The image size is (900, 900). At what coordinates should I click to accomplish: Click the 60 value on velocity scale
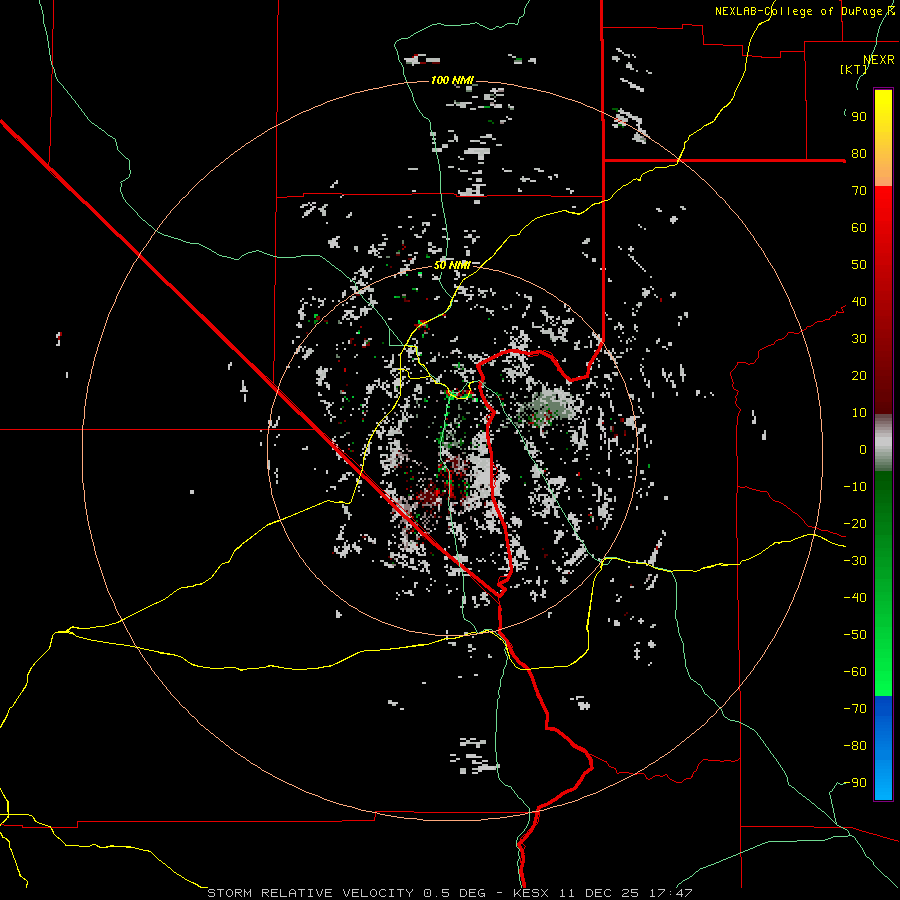859,228
